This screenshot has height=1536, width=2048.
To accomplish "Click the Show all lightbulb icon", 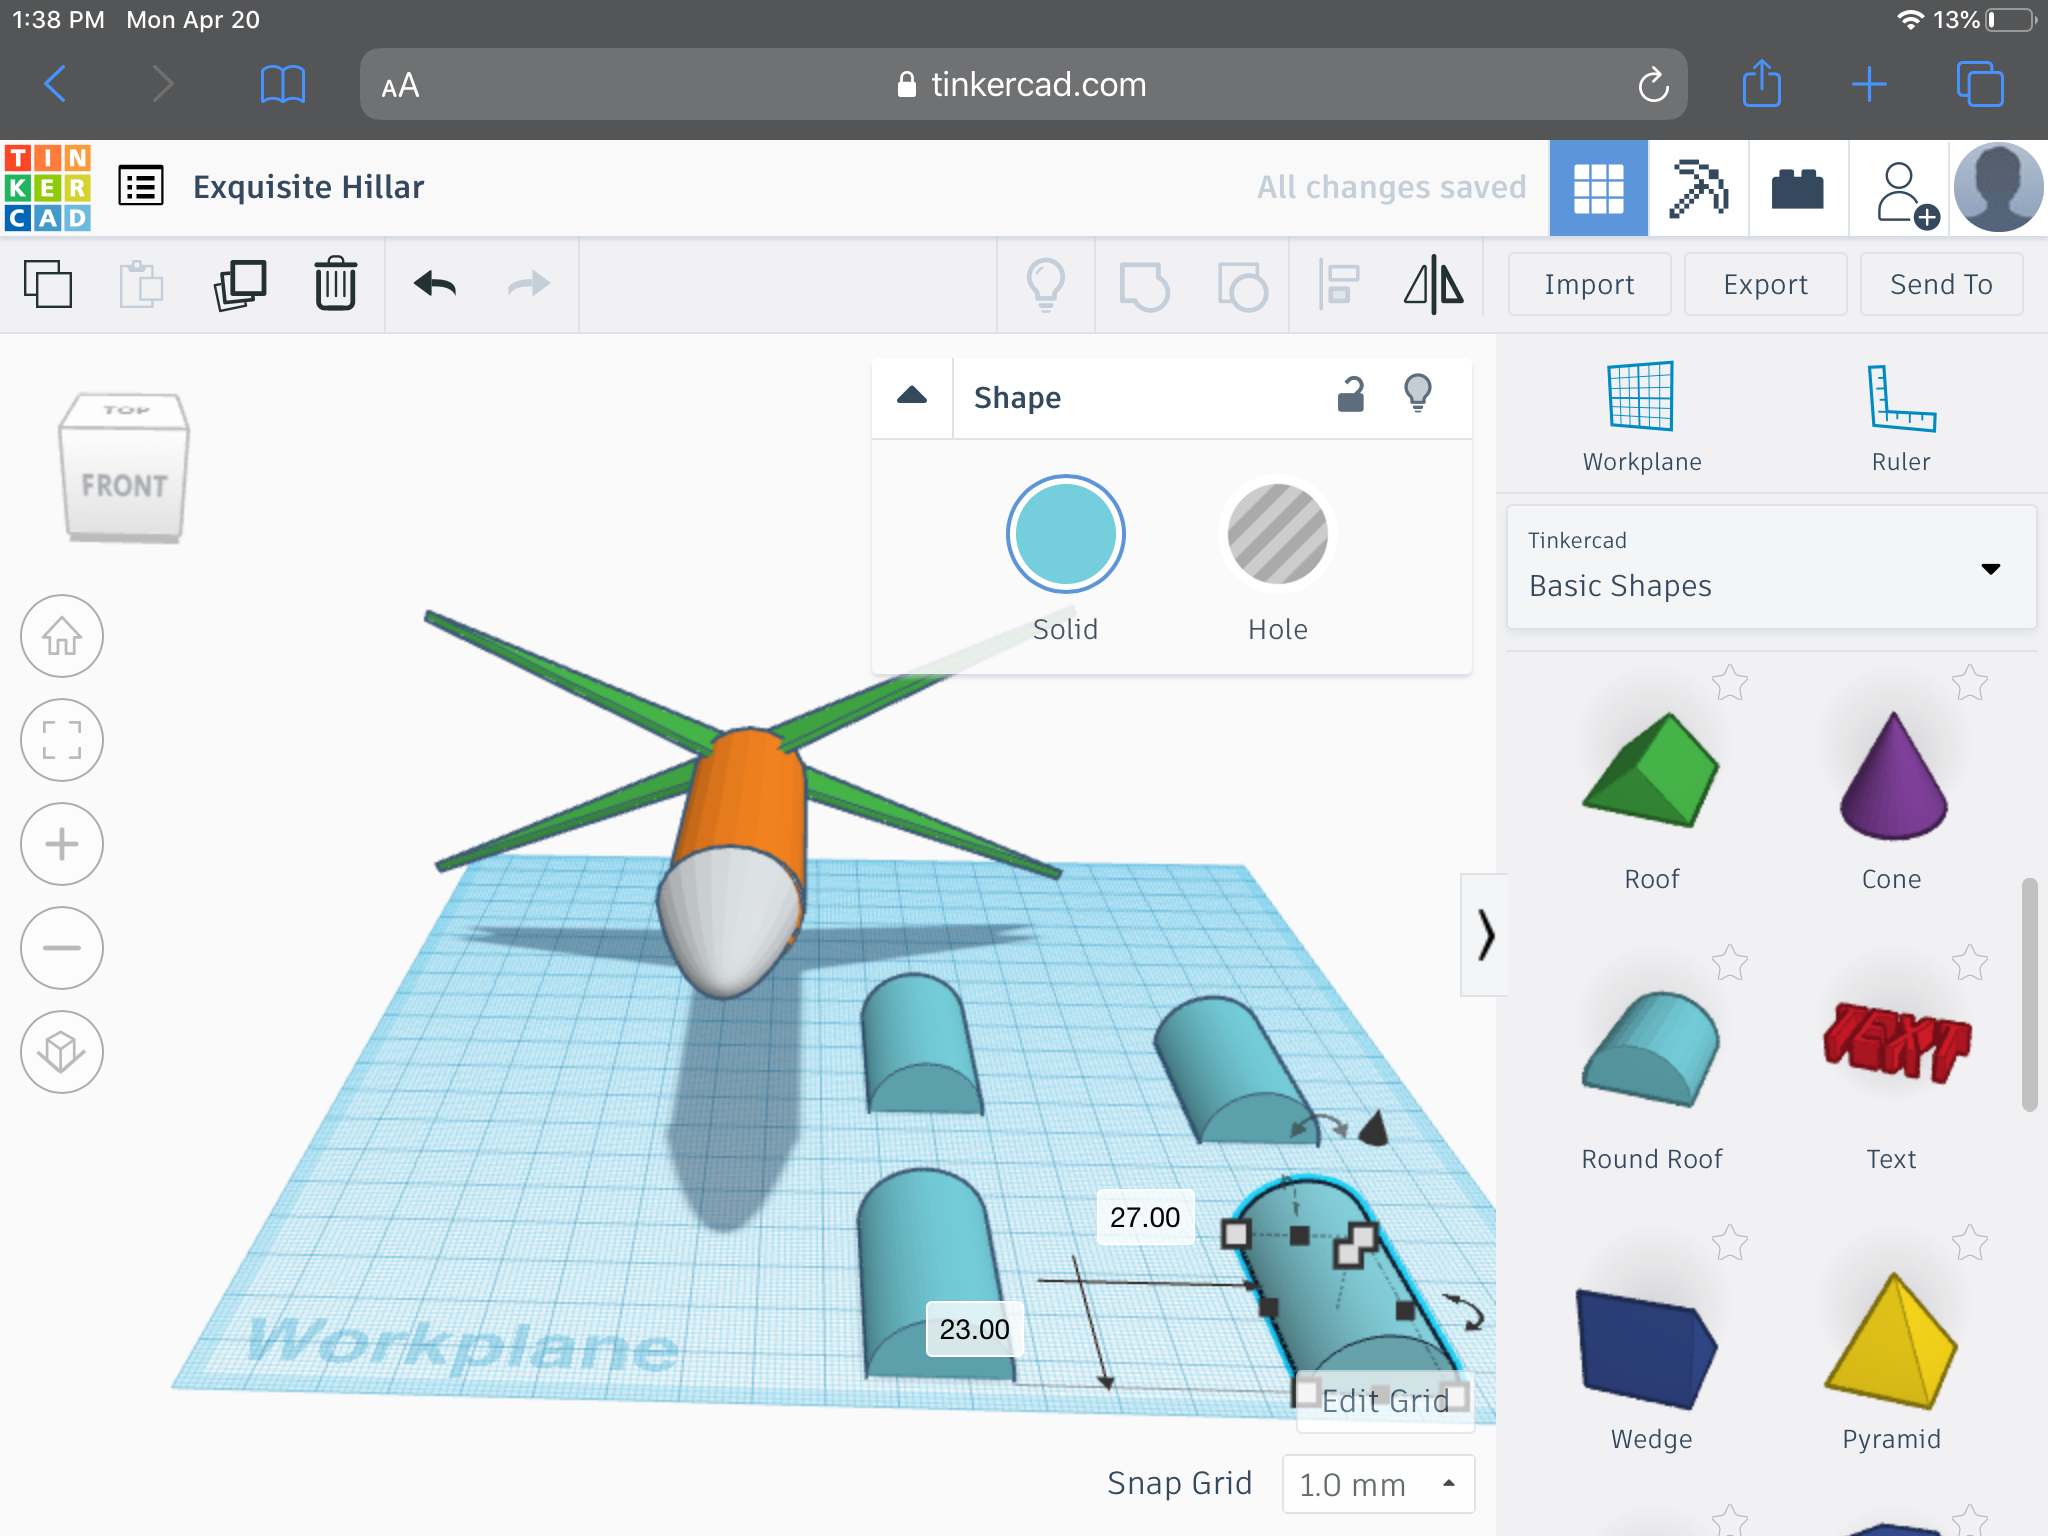I will (x=1046, y=285).
